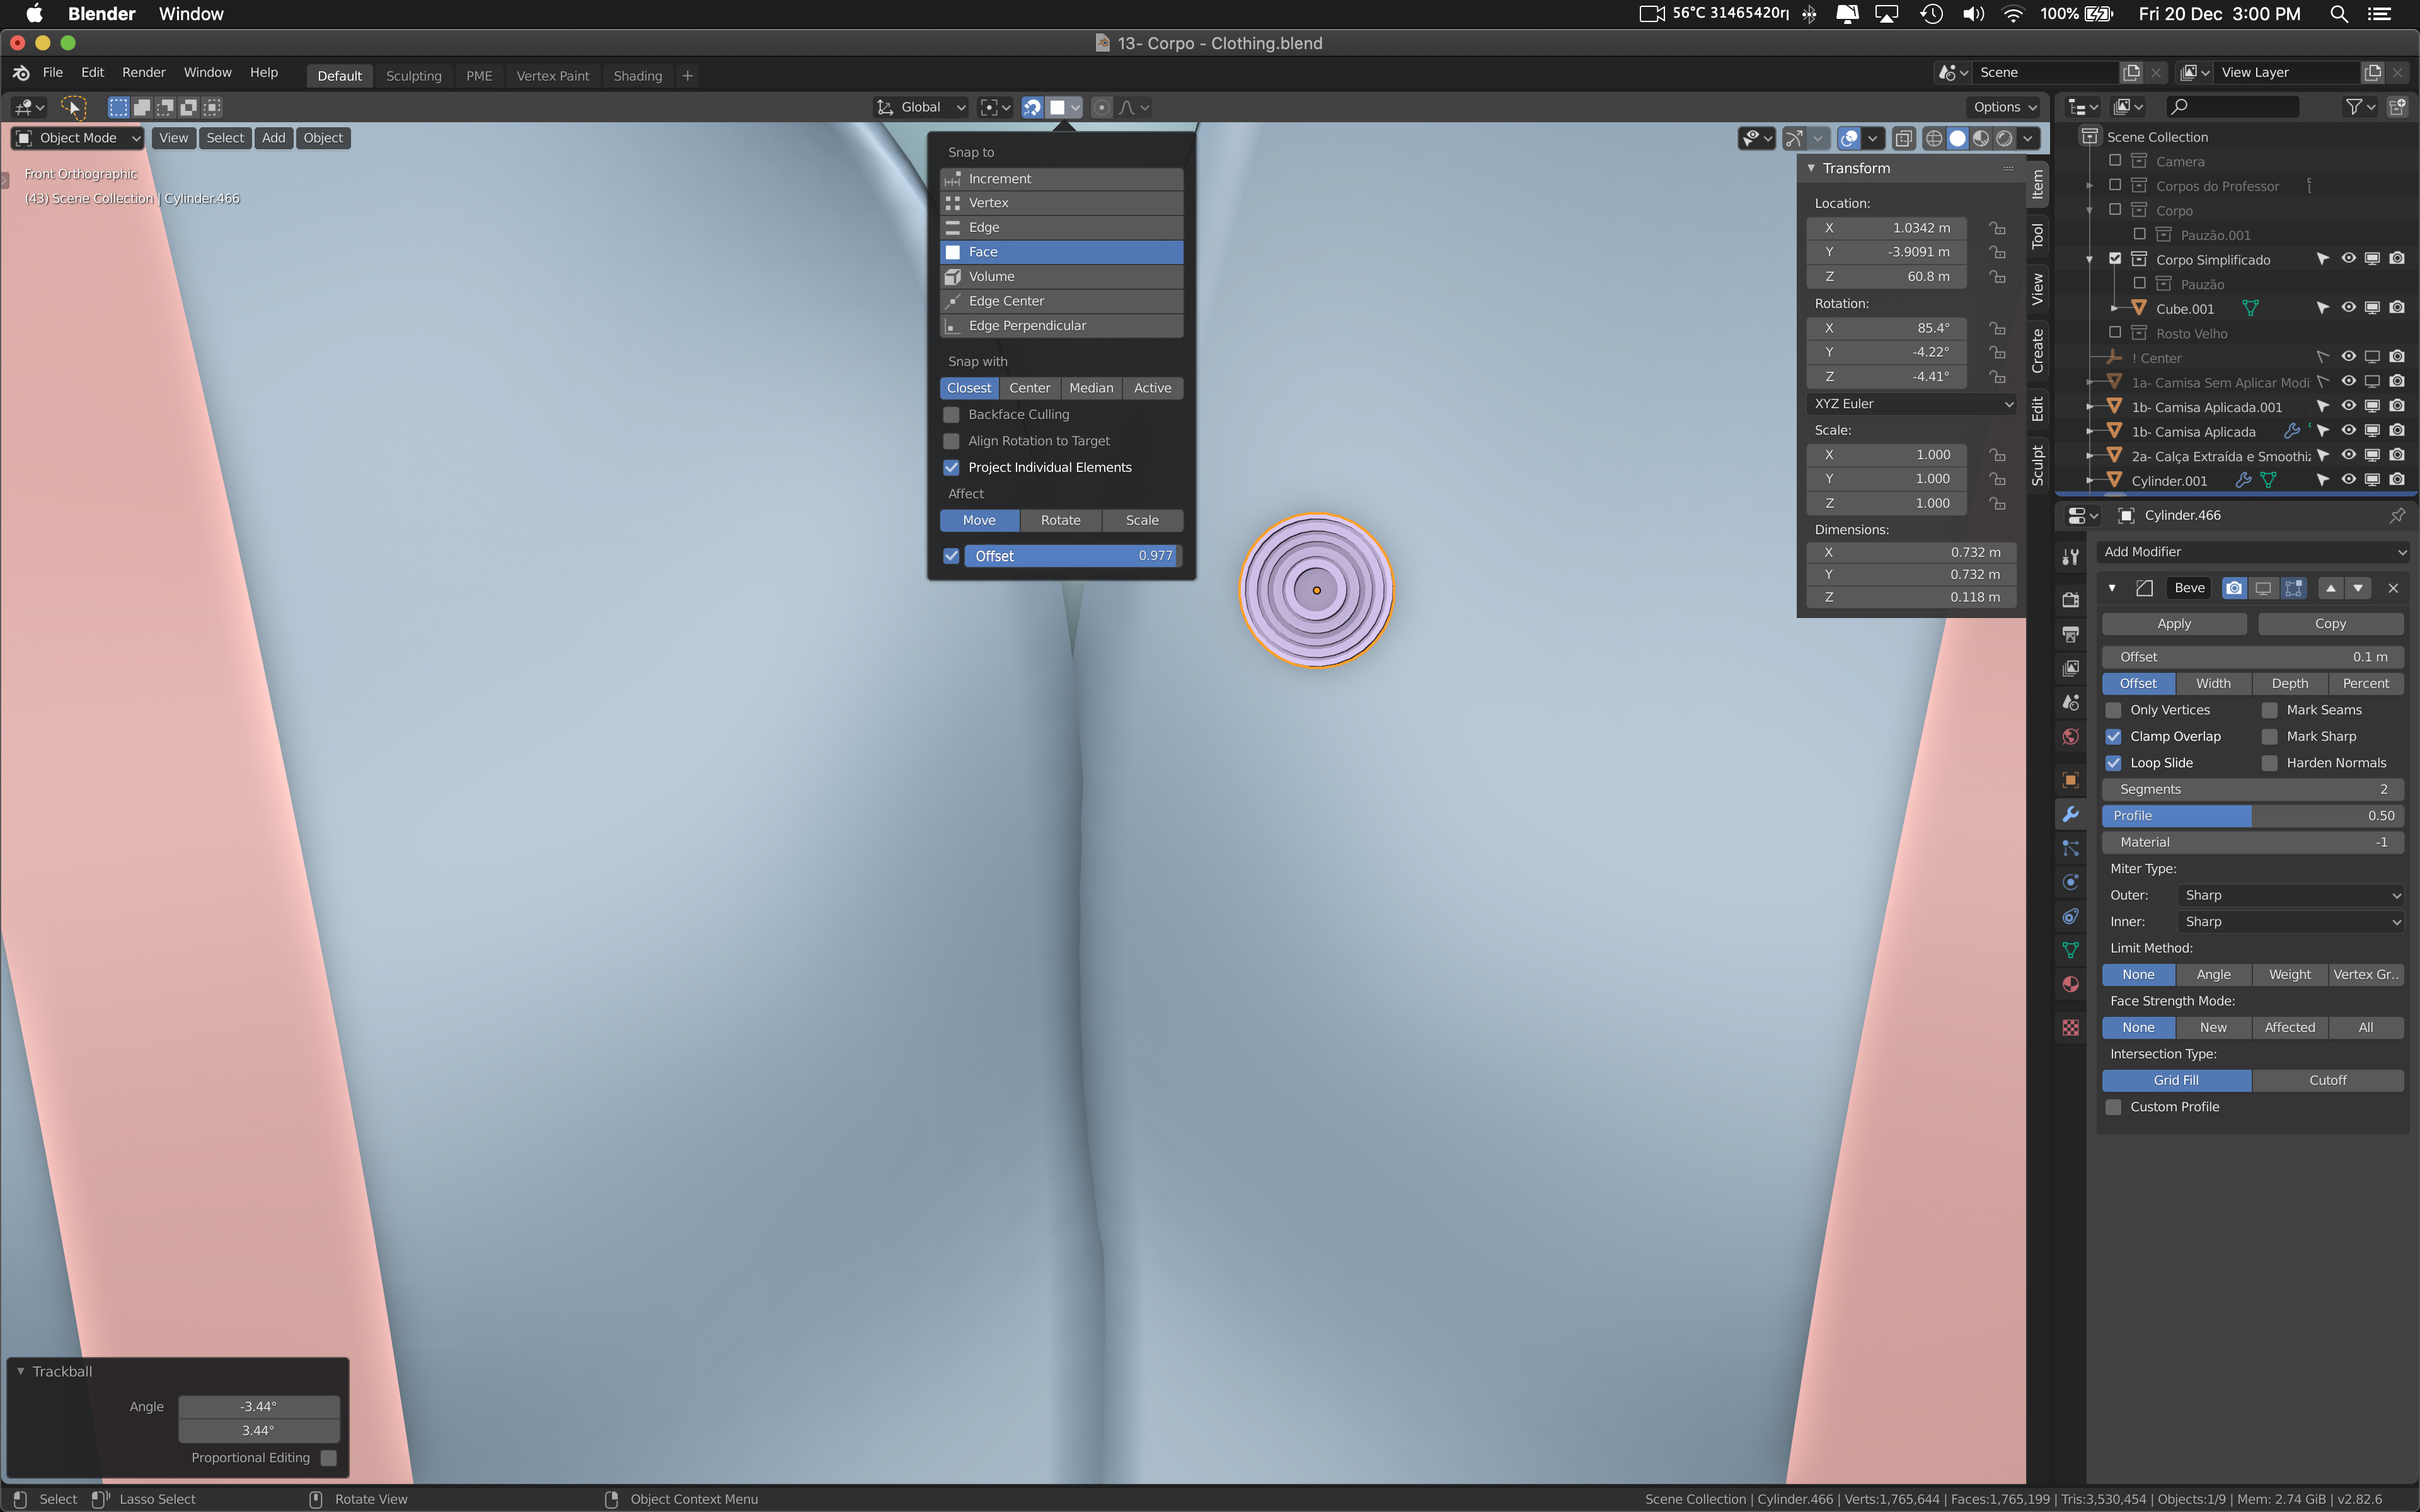
Task: Switch viewport to material preview shading
Action: pyautogui.click(x=1981, y=138)
